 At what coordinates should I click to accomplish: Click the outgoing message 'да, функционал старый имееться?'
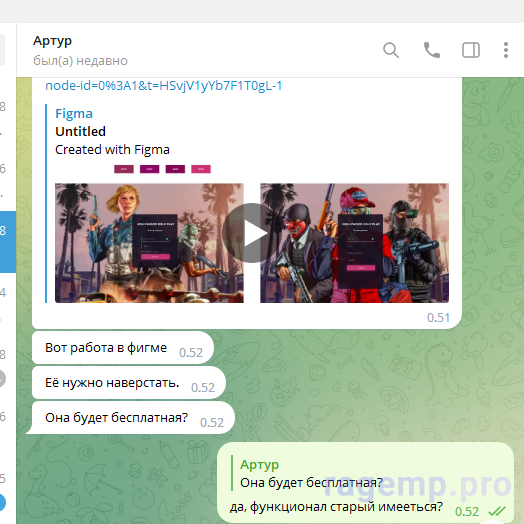point(336,507)
